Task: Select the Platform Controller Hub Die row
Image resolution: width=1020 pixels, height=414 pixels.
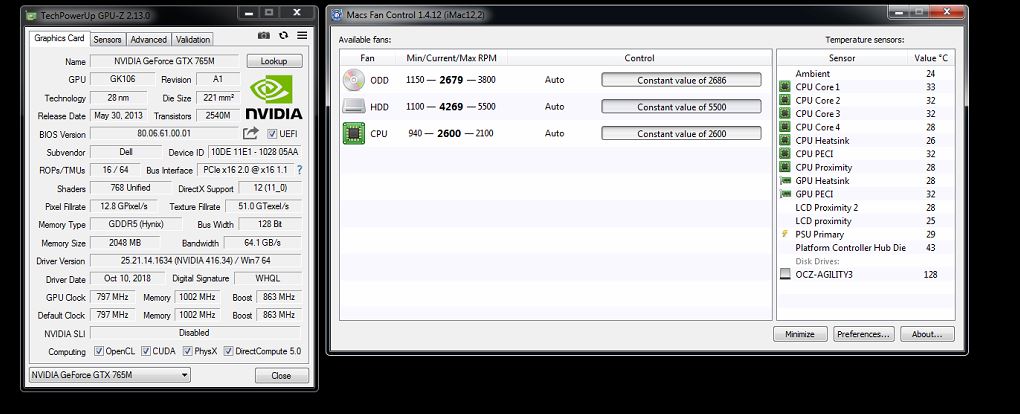Action: point(866,247)
